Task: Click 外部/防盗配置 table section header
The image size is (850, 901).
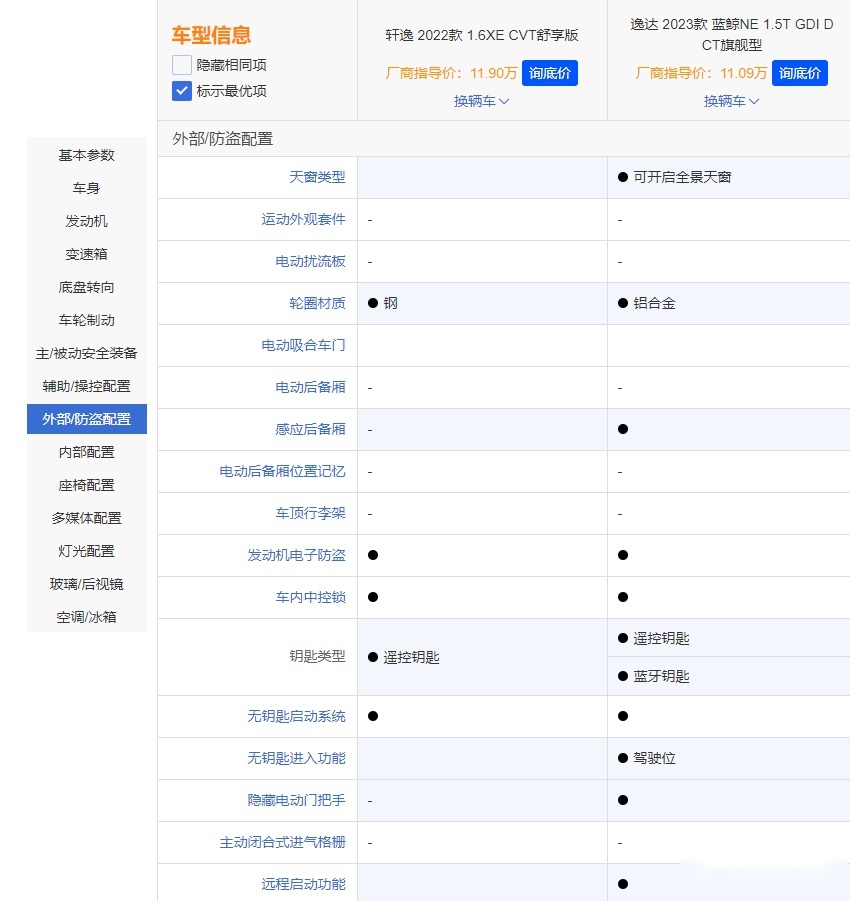Action: point(222,138)
